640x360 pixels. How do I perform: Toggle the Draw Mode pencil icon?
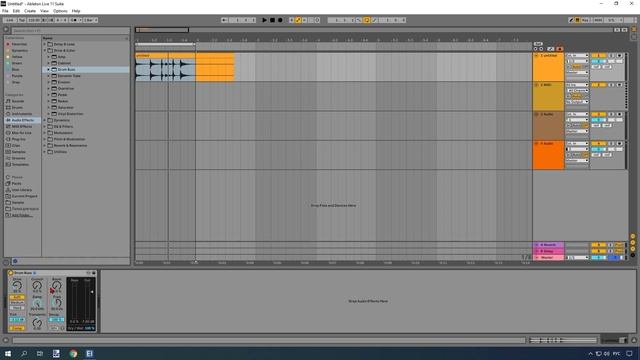[x=571, y=20]
